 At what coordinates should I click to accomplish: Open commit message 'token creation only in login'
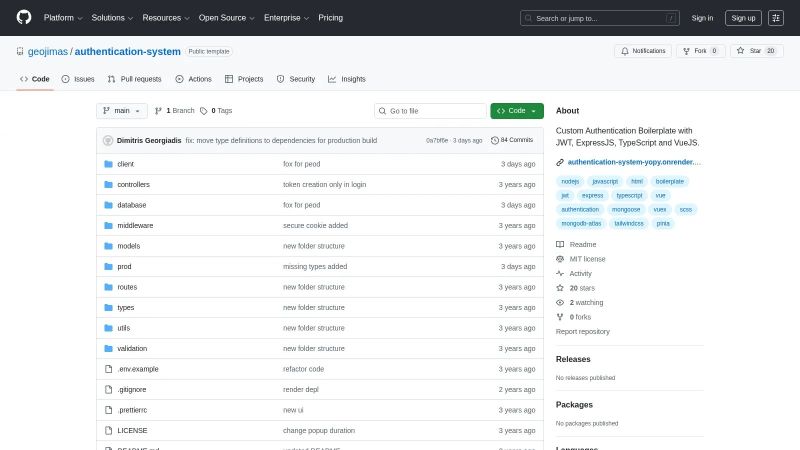click(x=324, y=185)
